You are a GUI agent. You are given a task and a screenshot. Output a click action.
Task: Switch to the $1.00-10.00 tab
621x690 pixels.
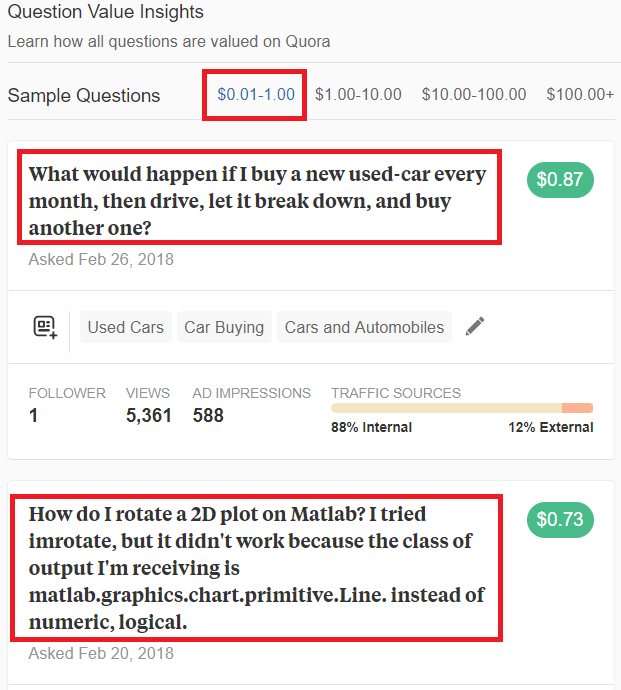pos(358,95)
